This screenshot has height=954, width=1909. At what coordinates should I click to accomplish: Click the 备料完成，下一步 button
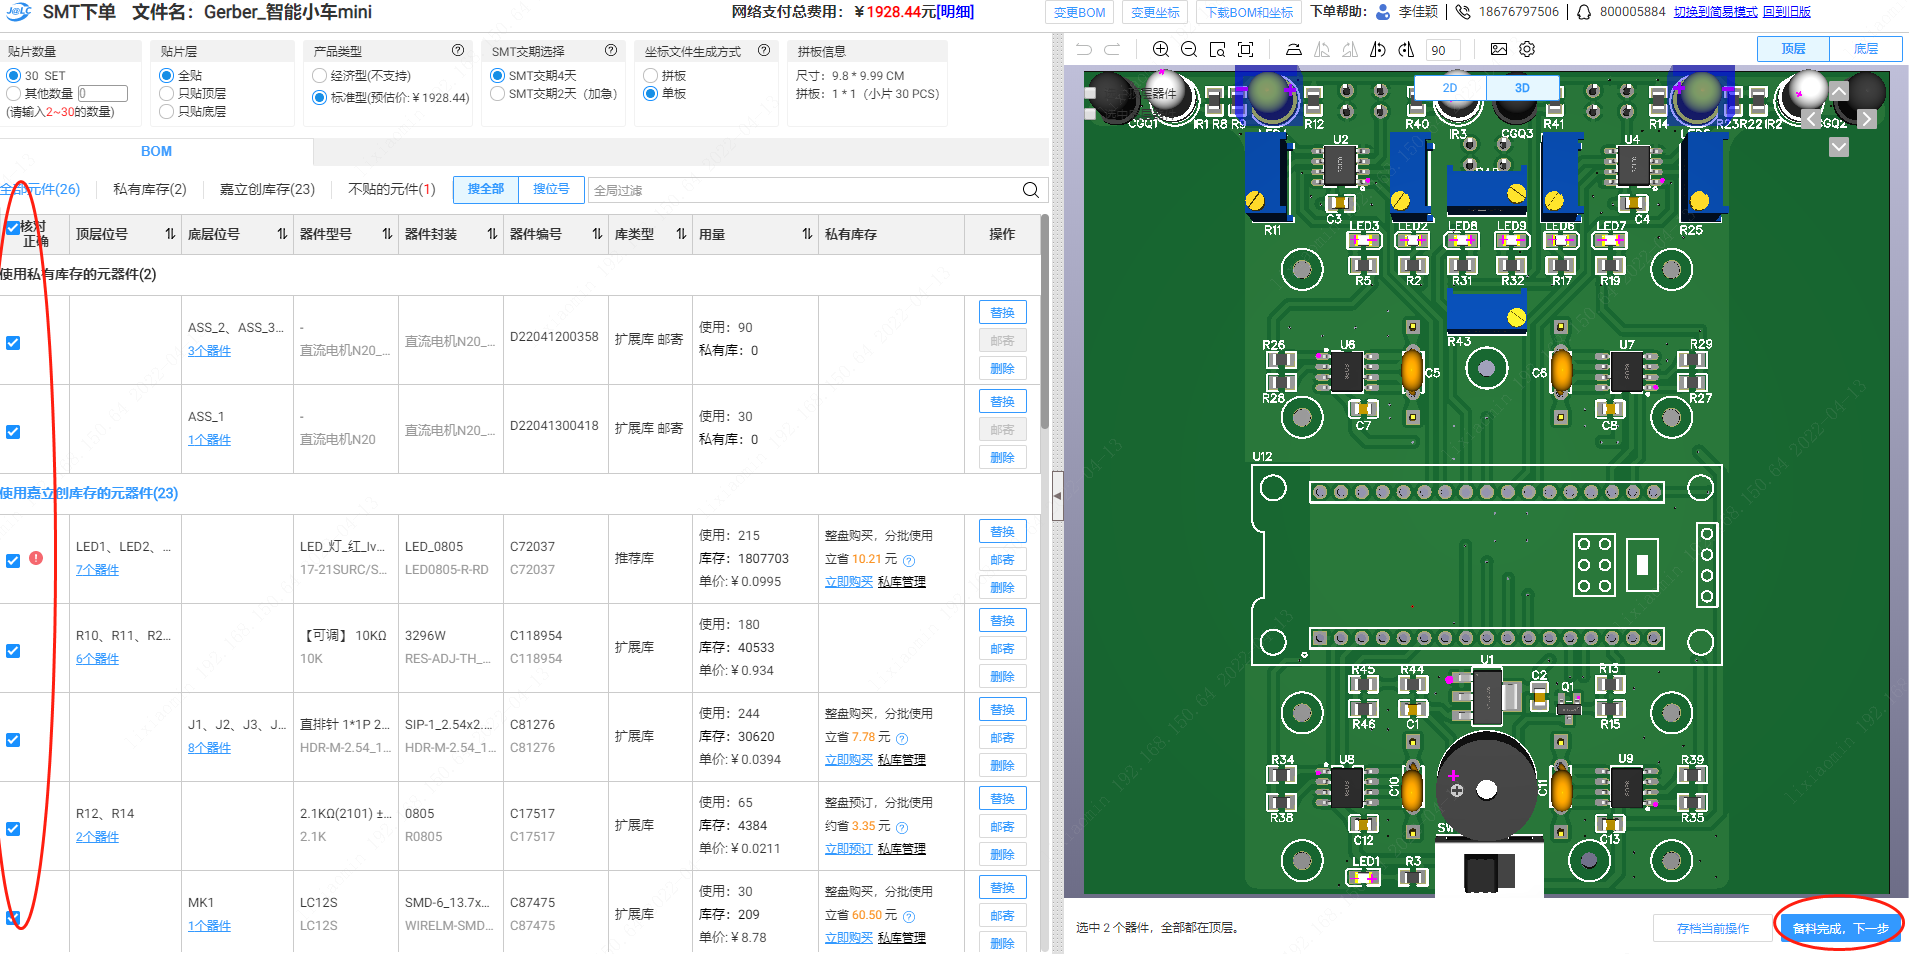(x=1839, y=928)
